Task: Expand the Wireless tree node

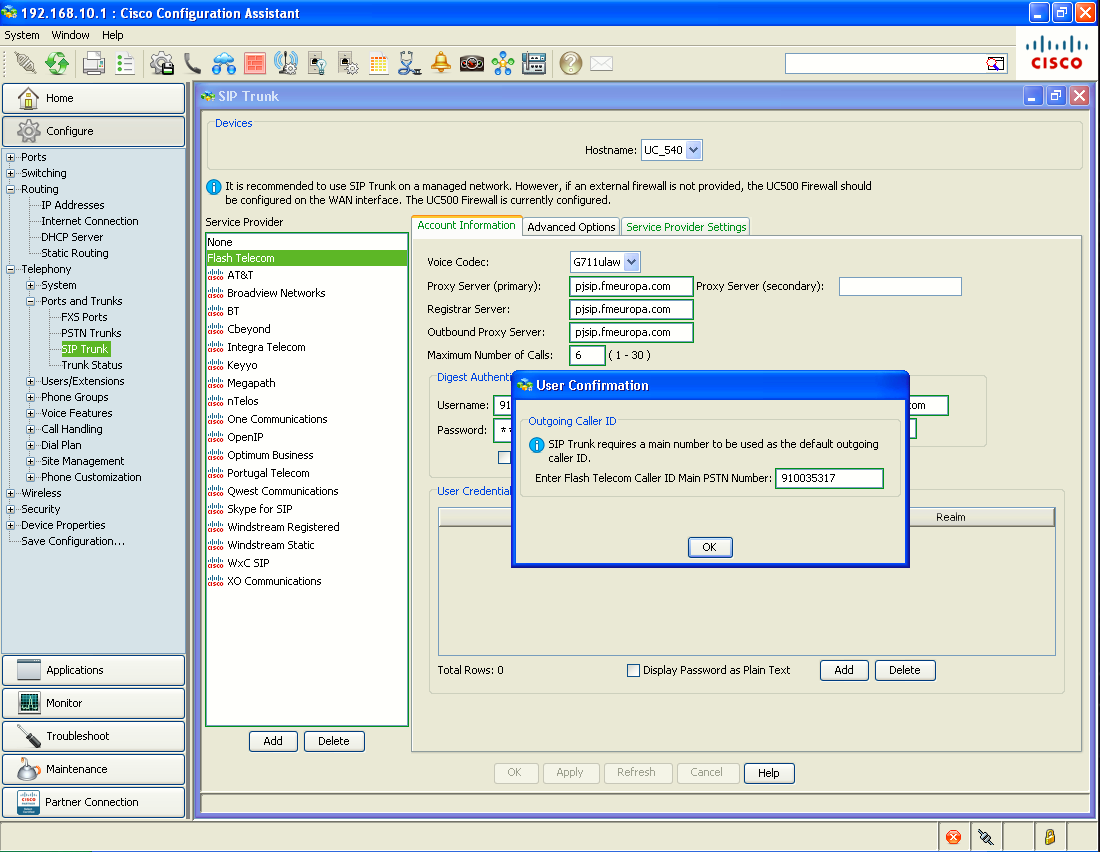Action: coord(11,493)
